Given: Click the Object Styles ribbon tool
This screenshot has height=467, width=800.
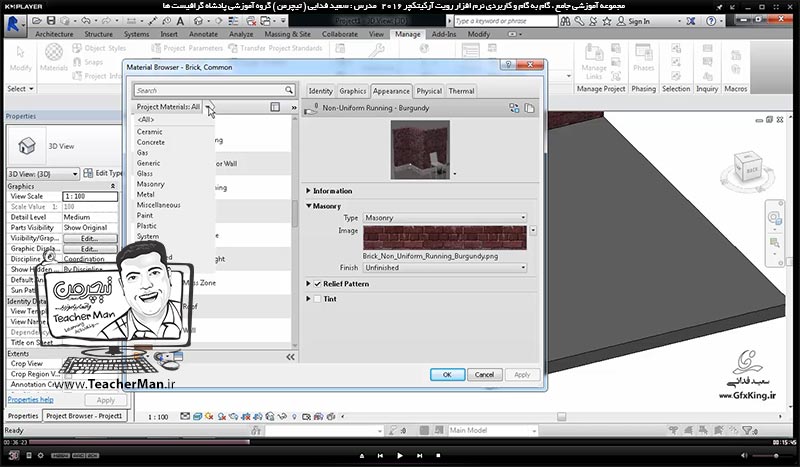Looking at the screenshot, I should [99, 48].
